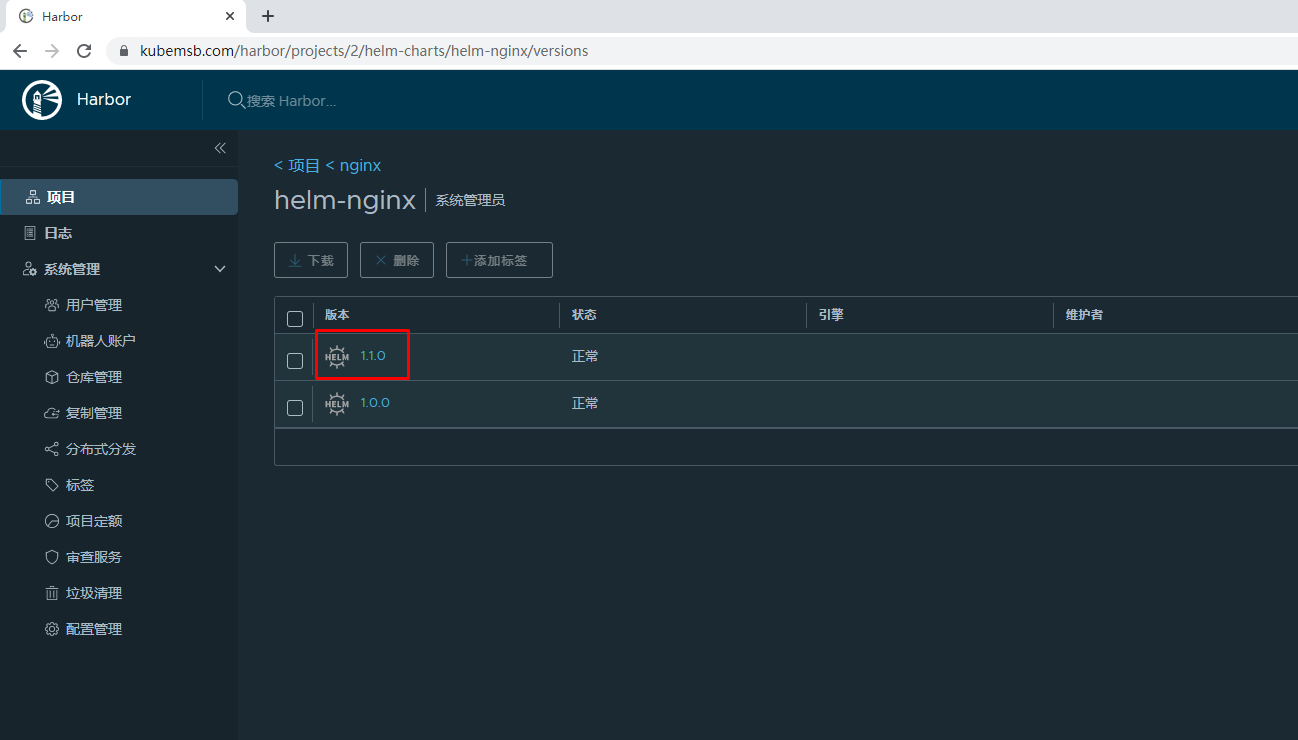The height and width of the screenshot is (740, 1298).
Task: Click the browser forward arrow
Action: (52, 51)
